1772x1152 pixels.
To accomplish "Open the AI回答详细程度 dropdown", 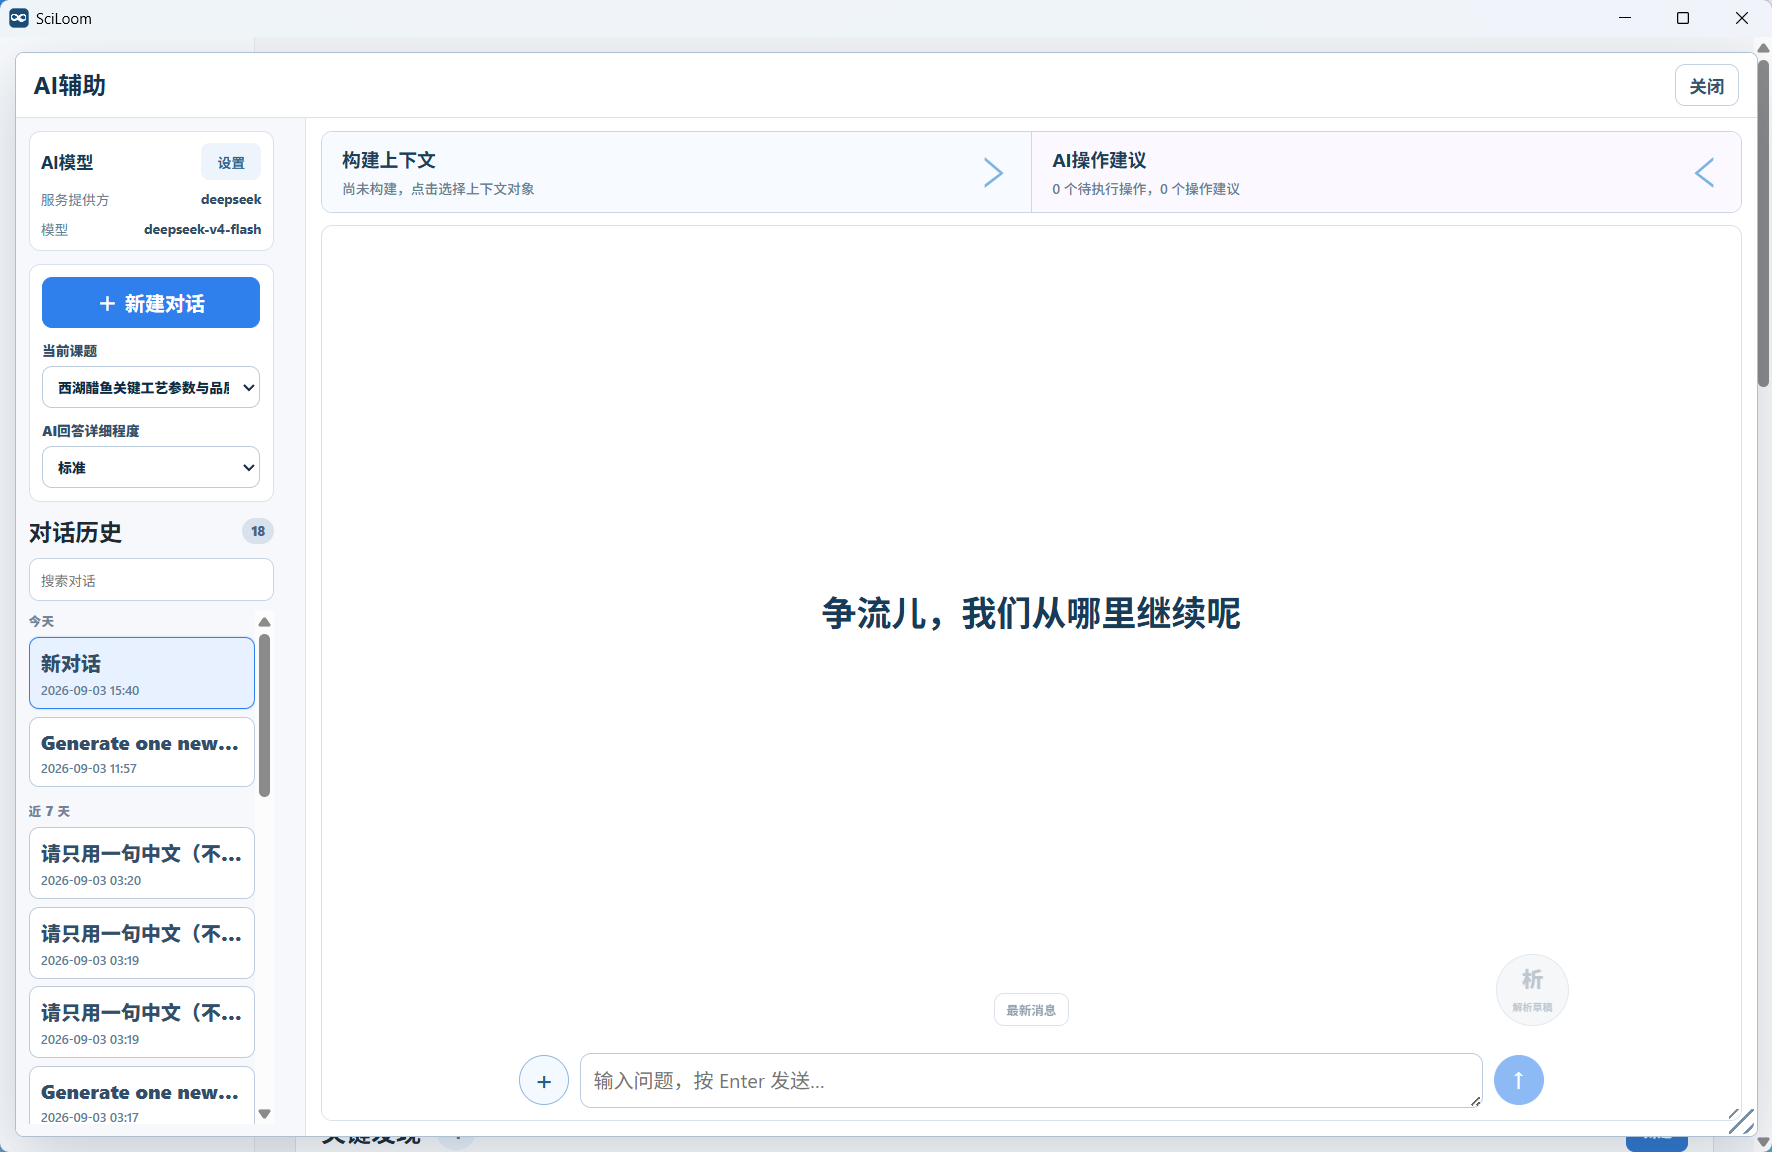I will 151,468.
